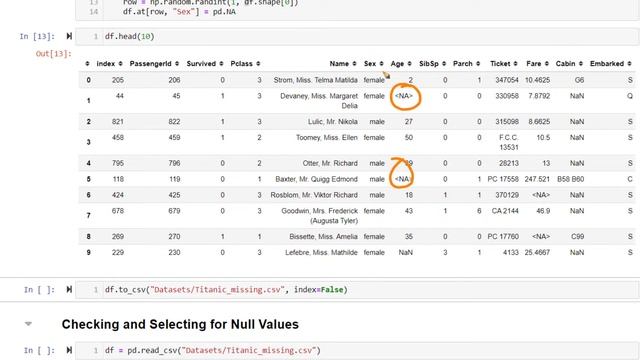
Task: Click ticket value 'CA 2144'
Action: pyautogui.click(x=505, y=211)
